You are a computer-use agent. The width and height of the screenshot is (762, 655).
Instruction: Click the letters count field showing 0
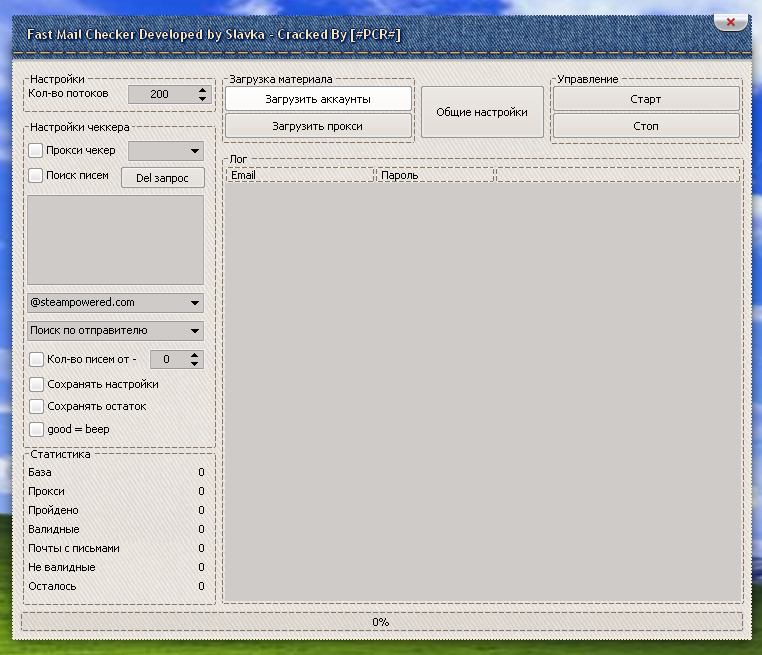pyautogui.click(x=169, y=359)
